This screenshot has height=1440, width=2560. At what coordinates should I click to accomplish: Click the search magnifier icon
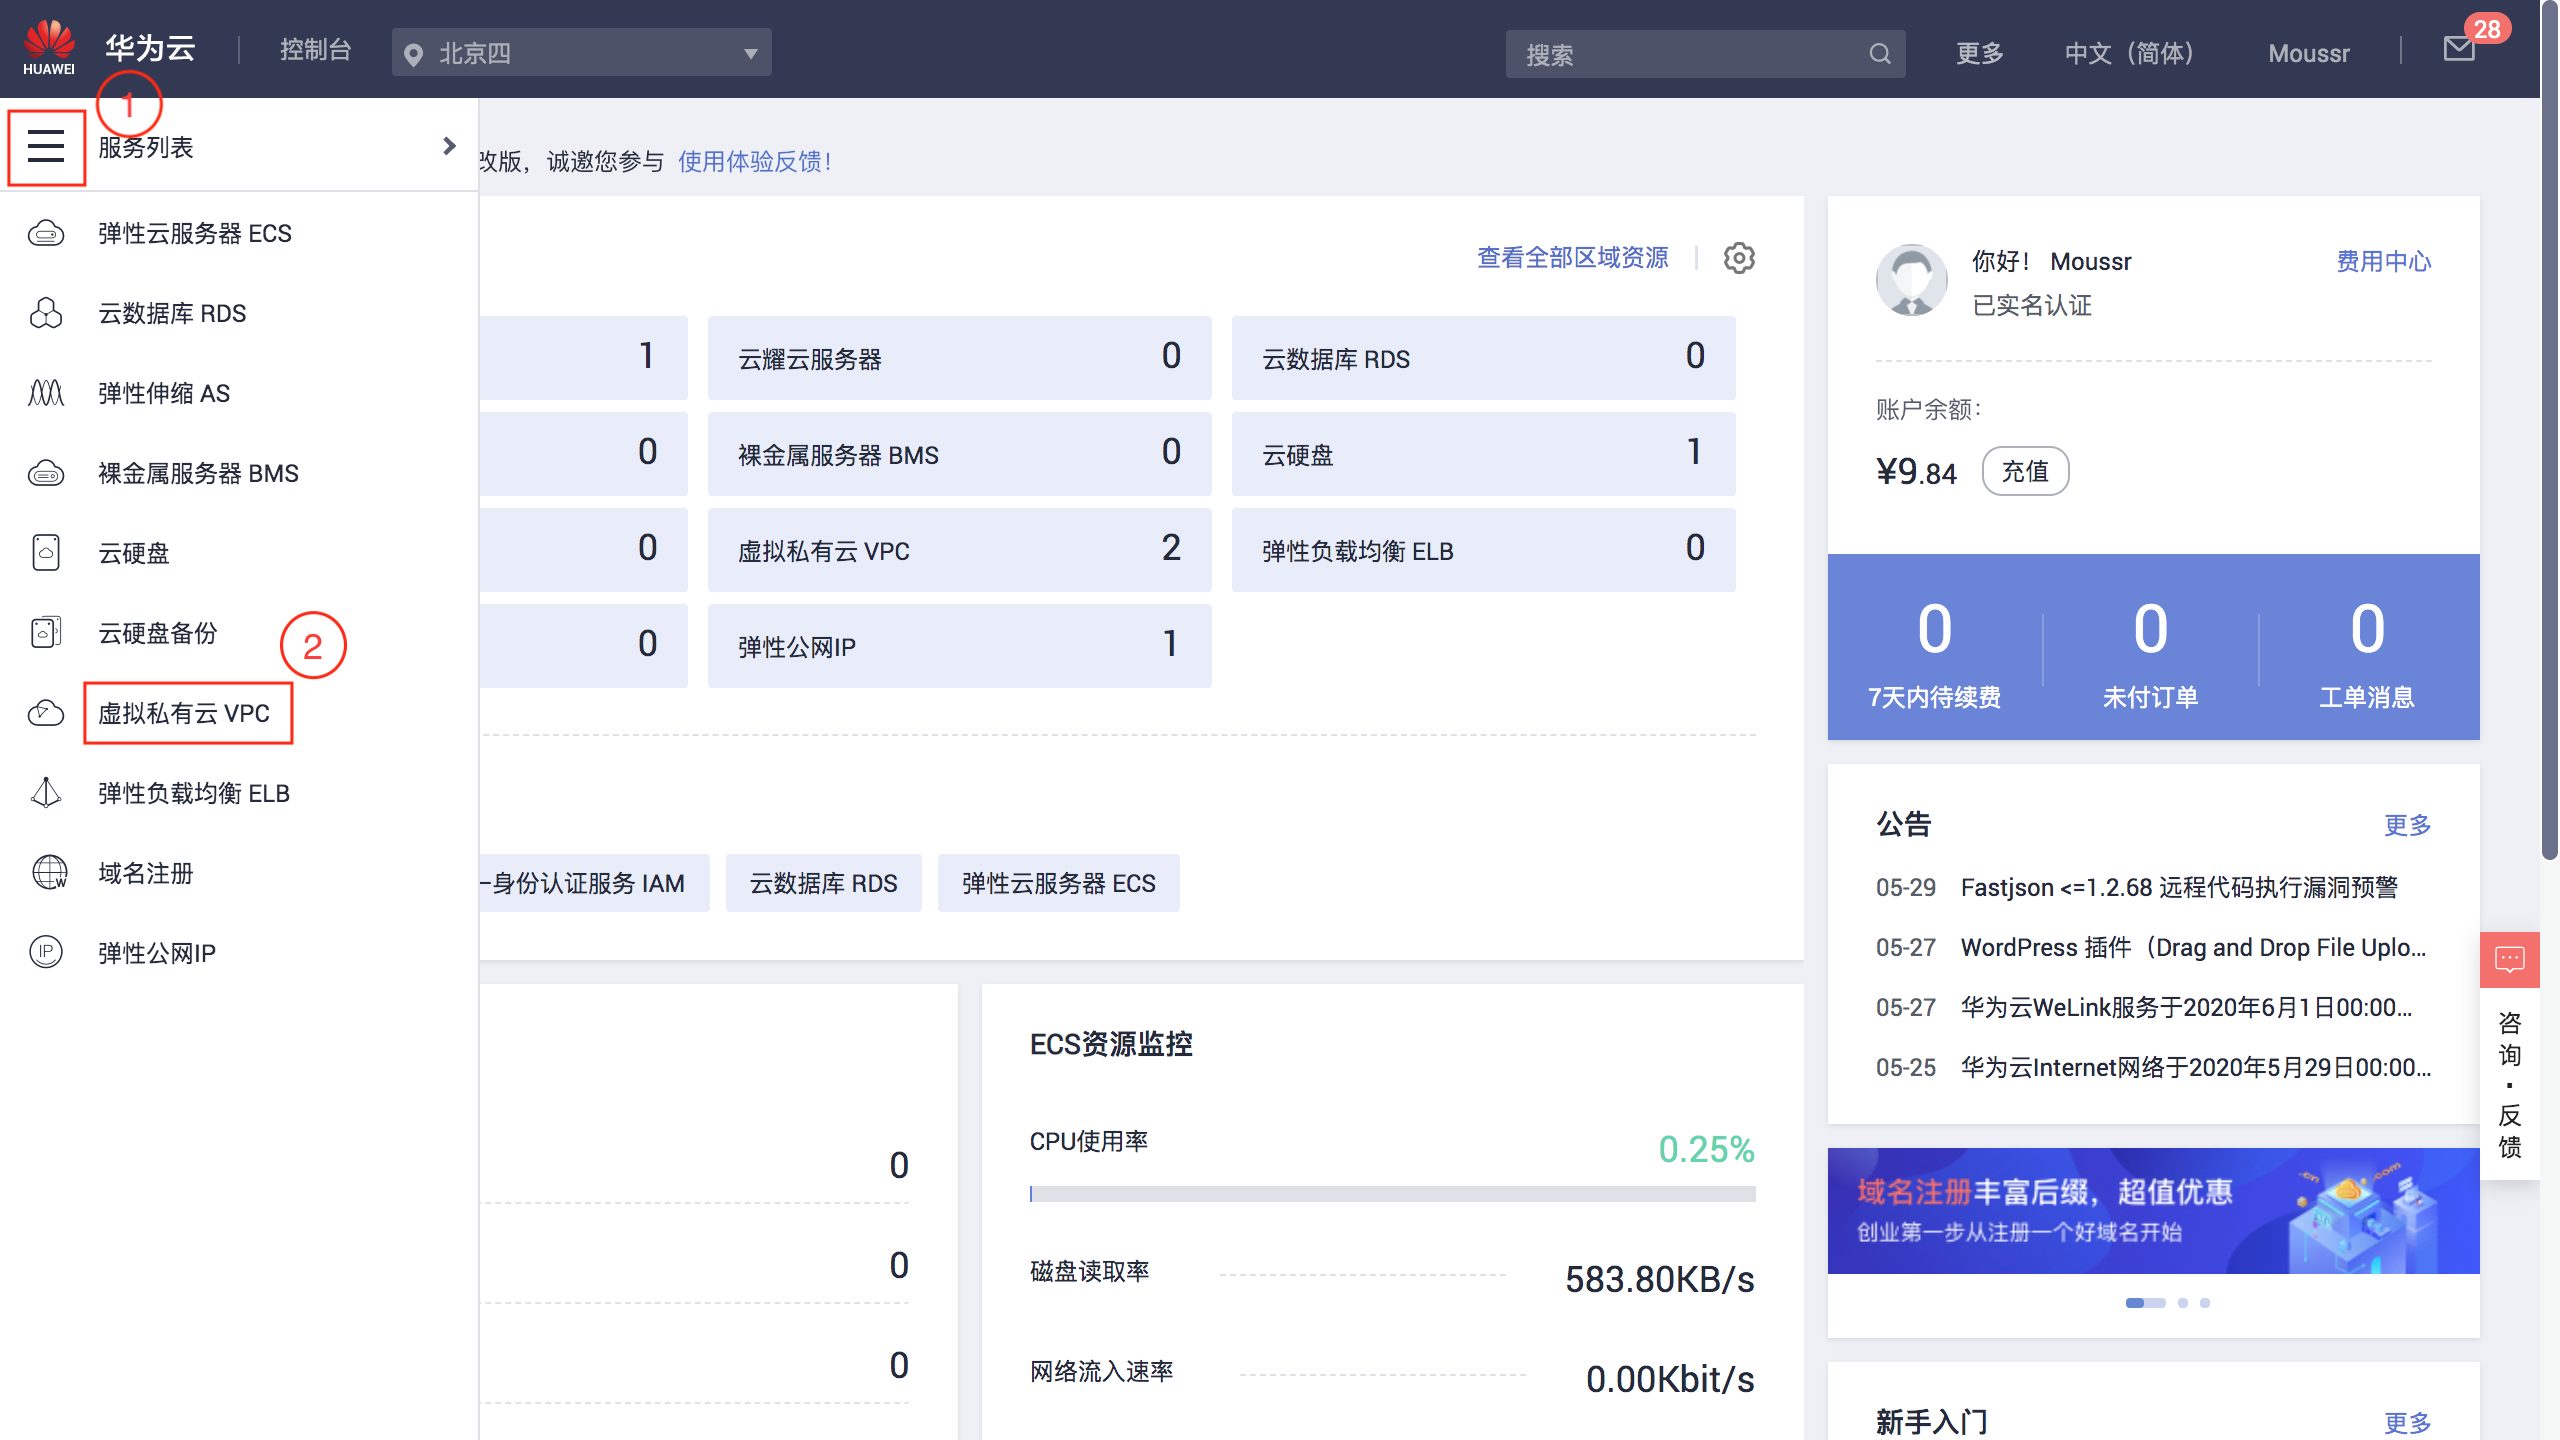(1880, 54)
